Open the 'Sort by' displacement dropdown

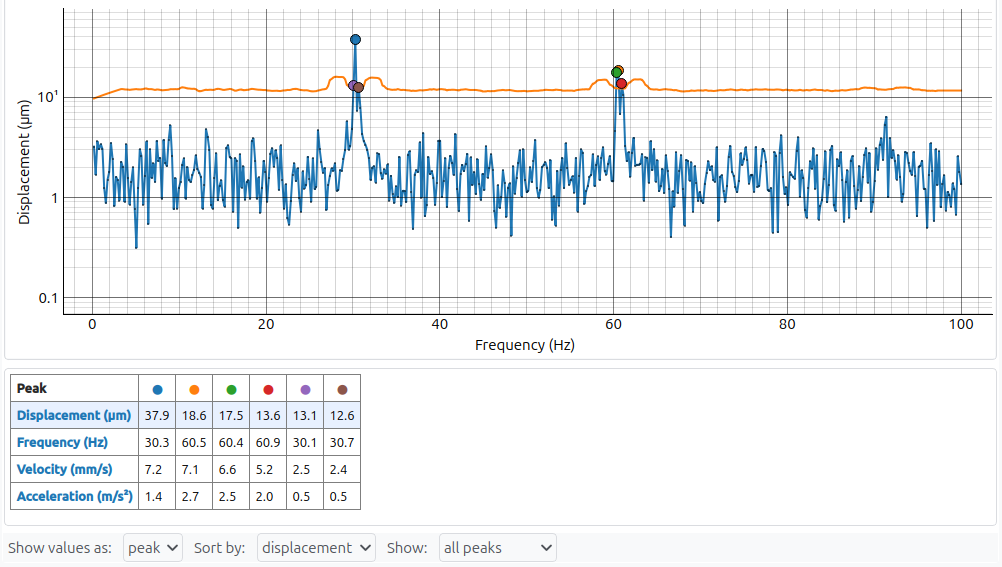316,548
